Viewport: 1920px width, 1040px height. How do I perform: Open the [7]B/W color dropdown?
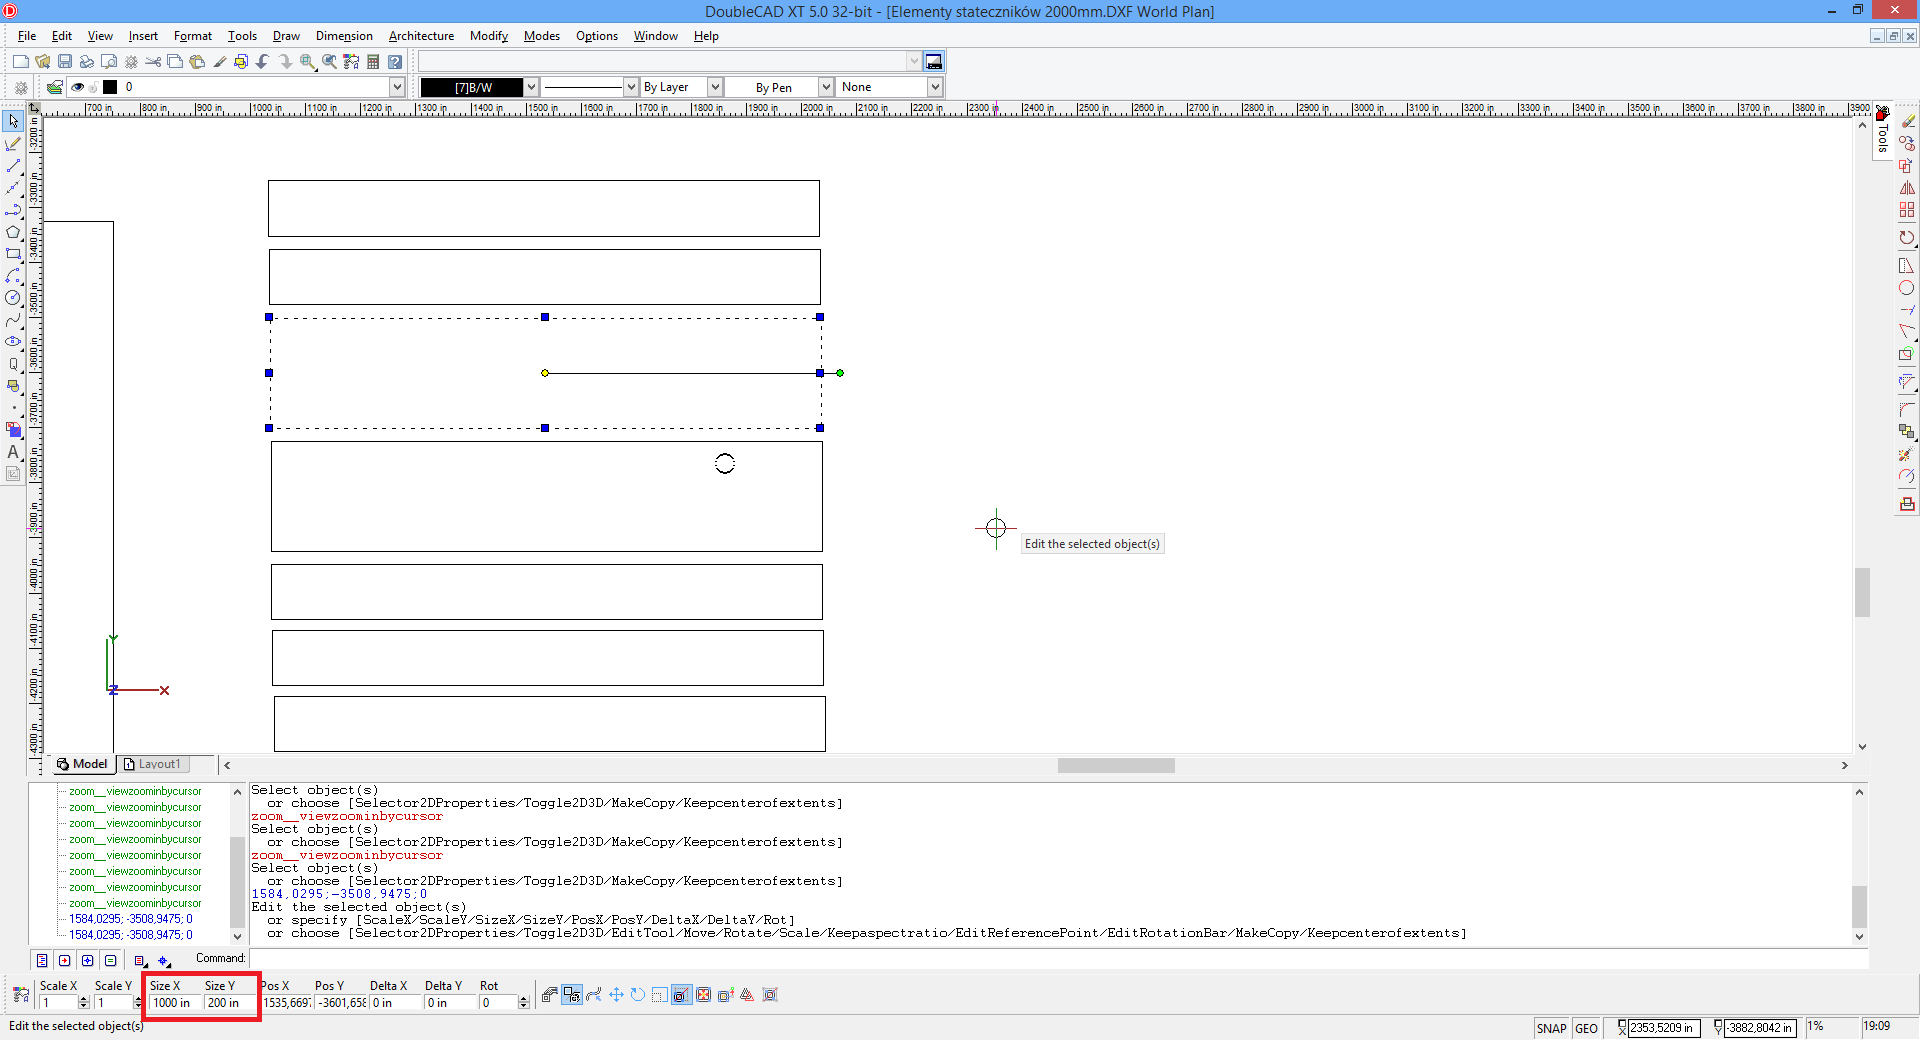click(532, 87)
